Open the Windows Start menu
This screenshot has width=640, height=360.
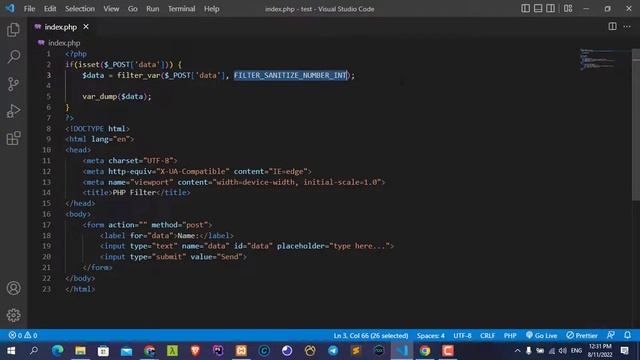pos(11,351)
